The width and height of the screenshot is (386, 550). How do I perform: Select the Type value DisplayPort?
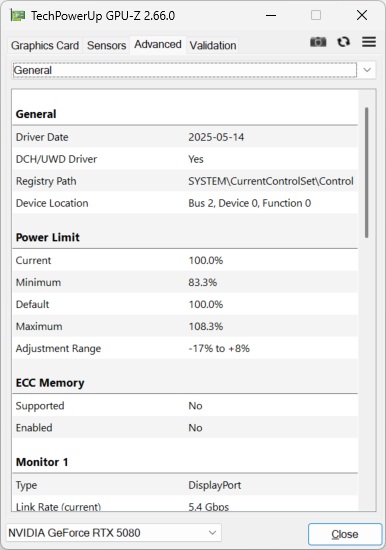coord(214,485)
